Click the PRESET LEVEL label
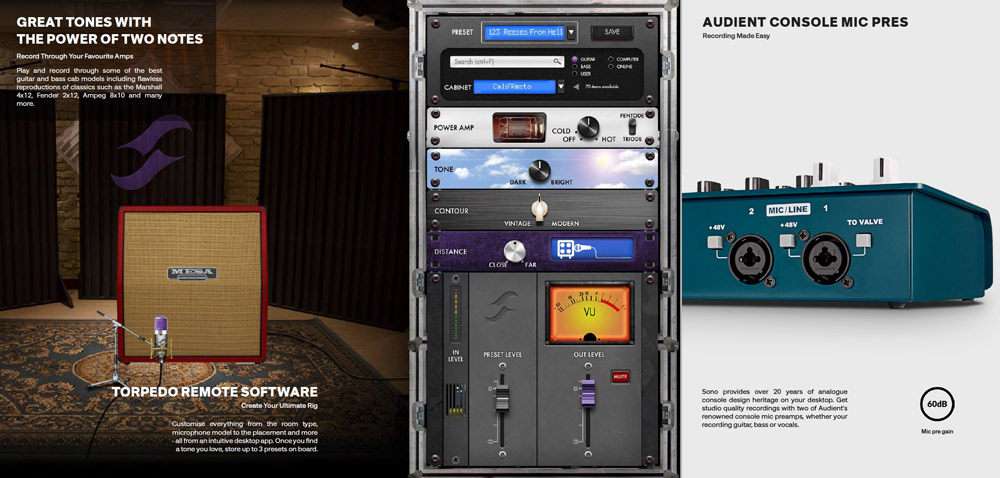Screen dimensions: 1000x478 pos(503,355)
